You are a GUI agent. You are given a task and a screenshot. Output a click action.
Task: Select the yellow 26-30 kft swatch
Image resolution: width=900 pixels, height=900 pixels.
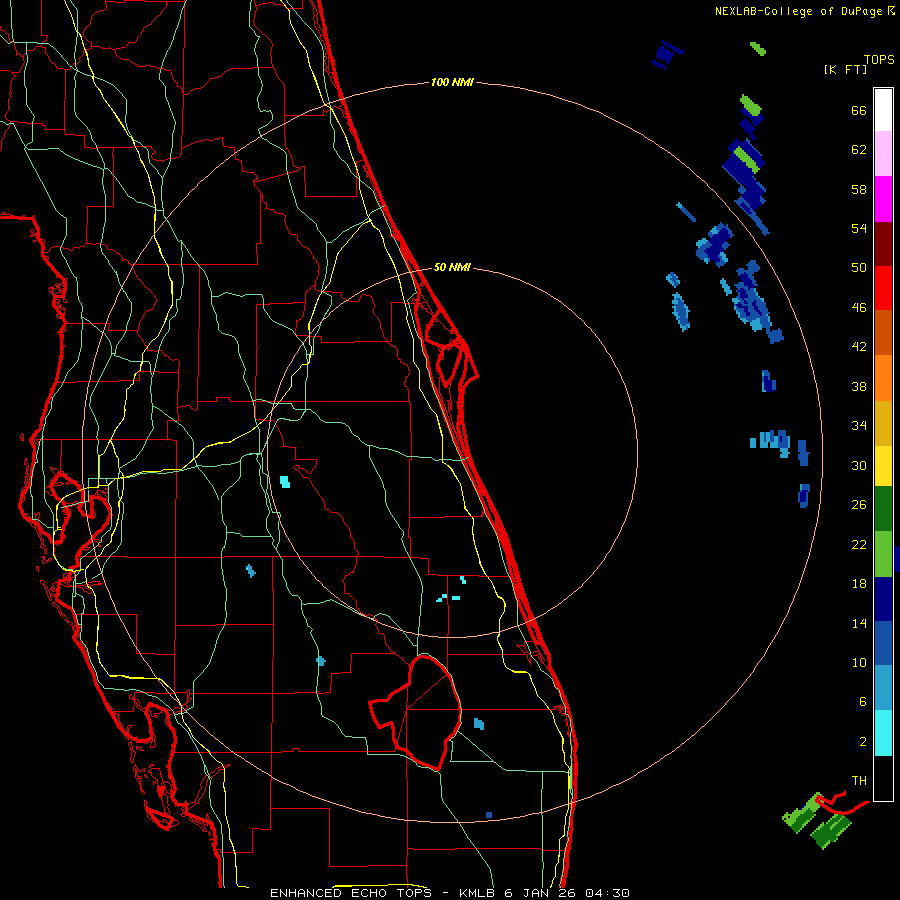pyautogui.click(x=883, y=466)
